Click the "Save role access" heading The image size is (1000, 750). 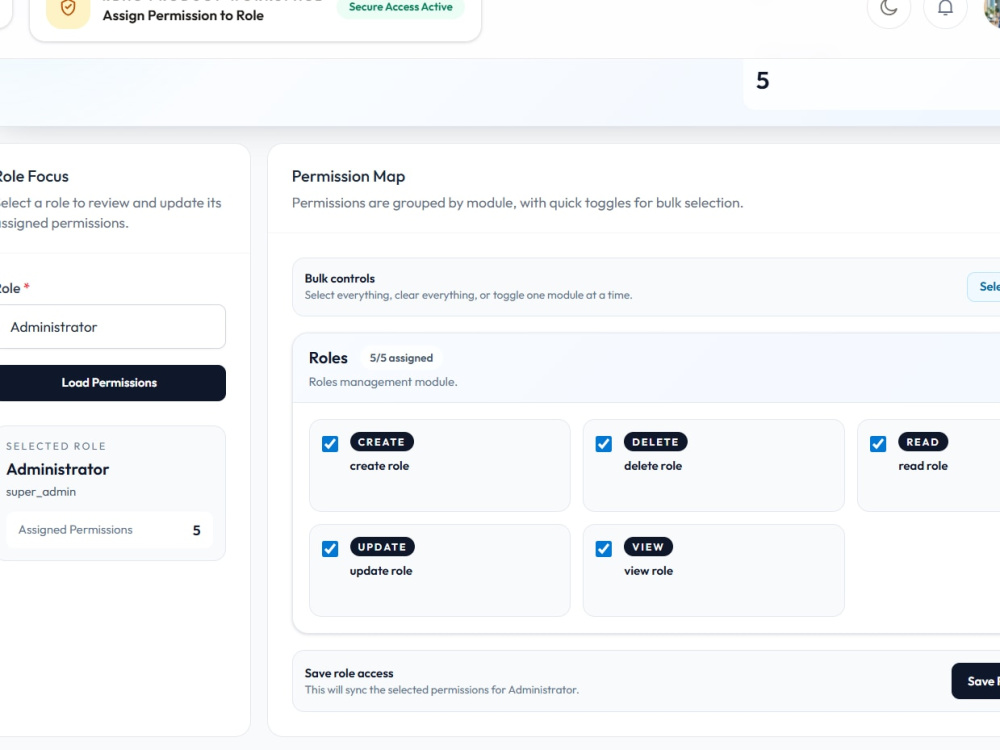(349, 673)
